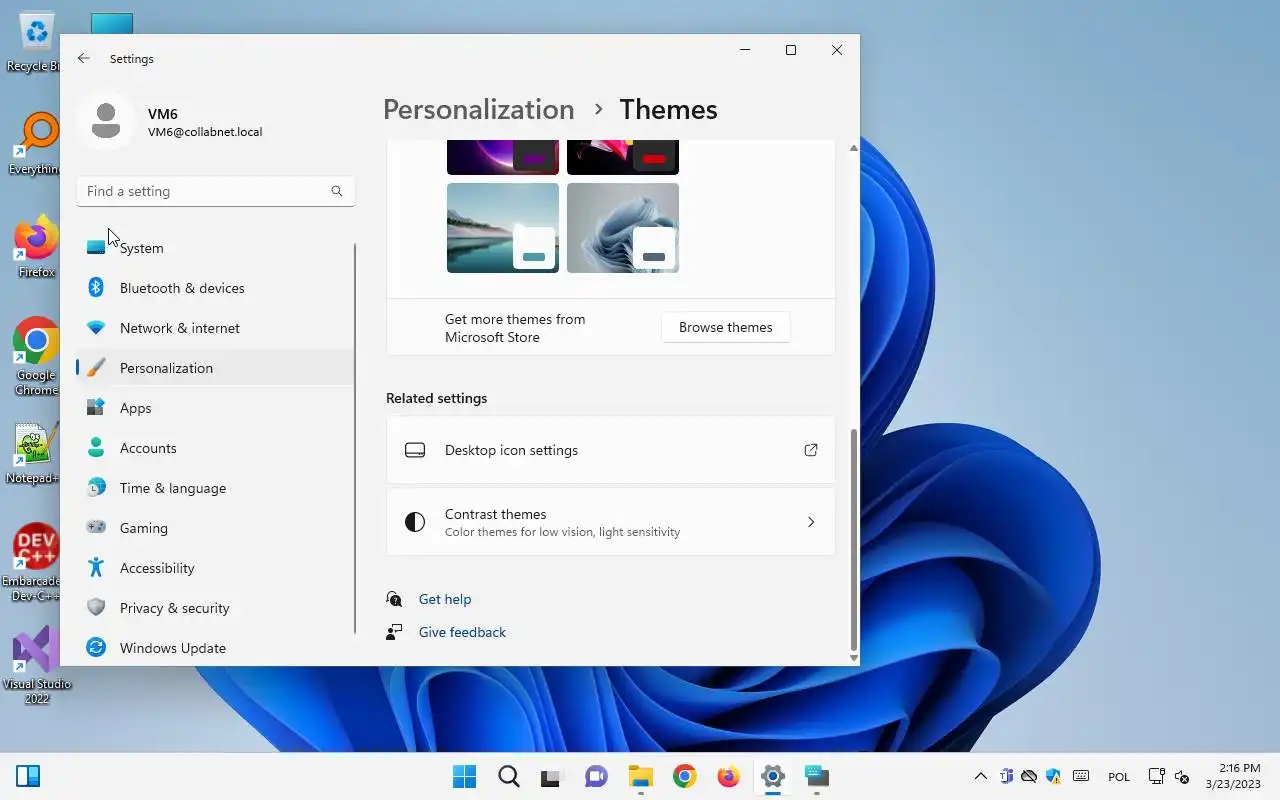
Task: Click the Give feedback link
Action: point(462,632)
